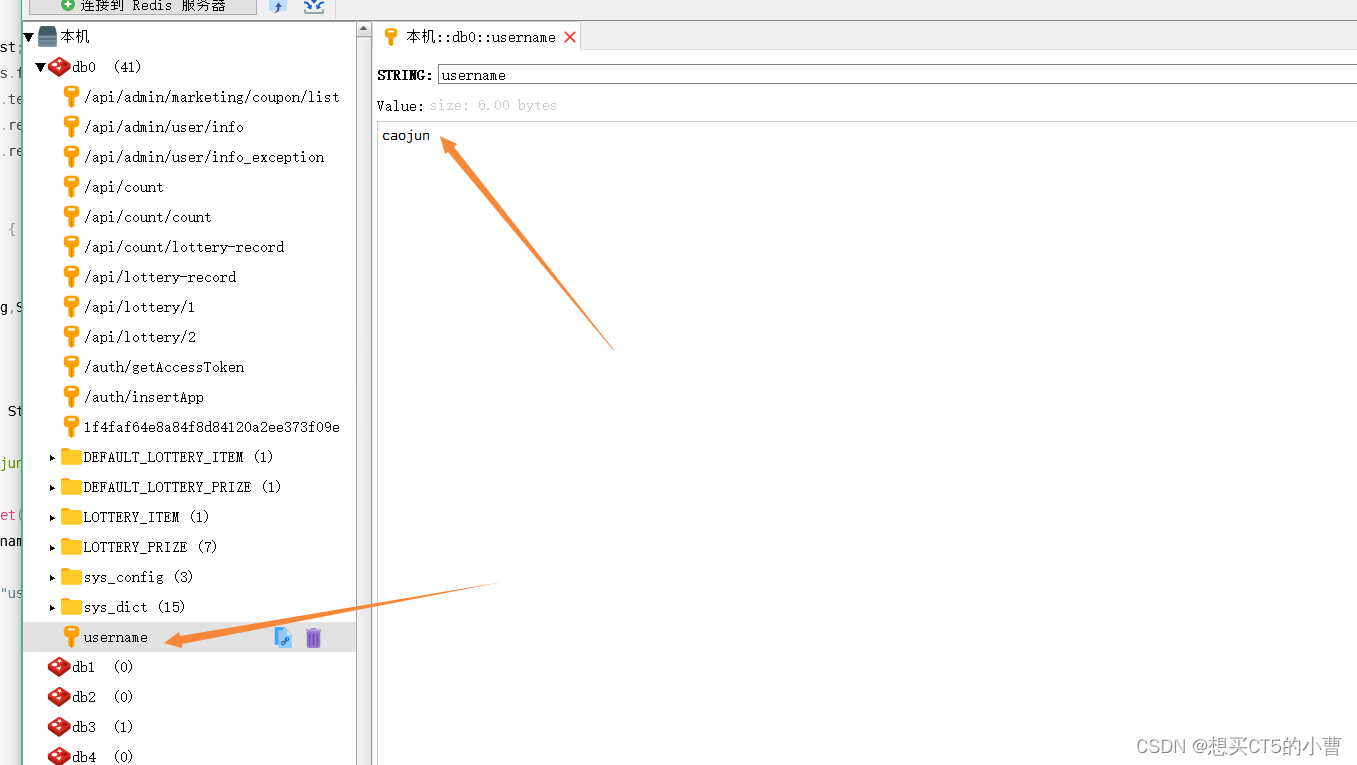
Task: Expand the LOTTERY_PRIZE (7) folder
Action: tap(53, 548)
